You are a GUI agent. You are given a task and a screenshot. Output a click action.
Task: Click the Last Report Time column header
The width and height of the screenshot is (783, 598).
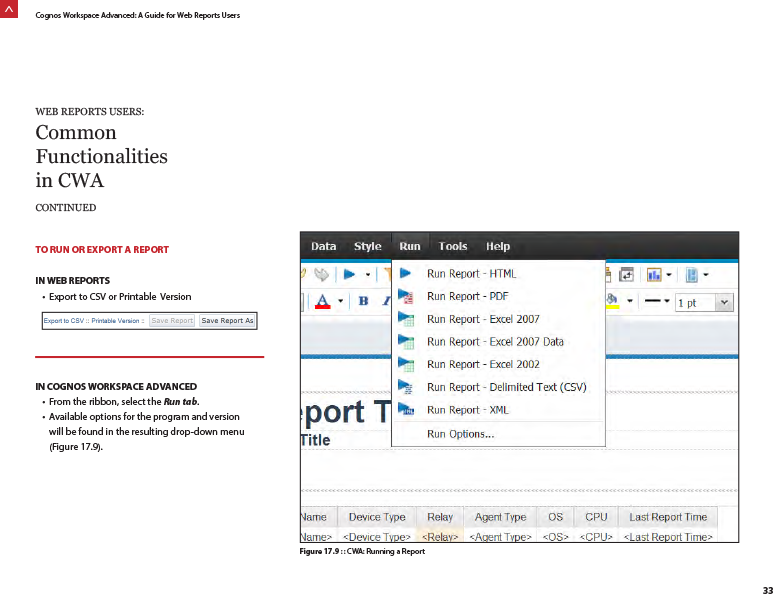coord(668,517)
